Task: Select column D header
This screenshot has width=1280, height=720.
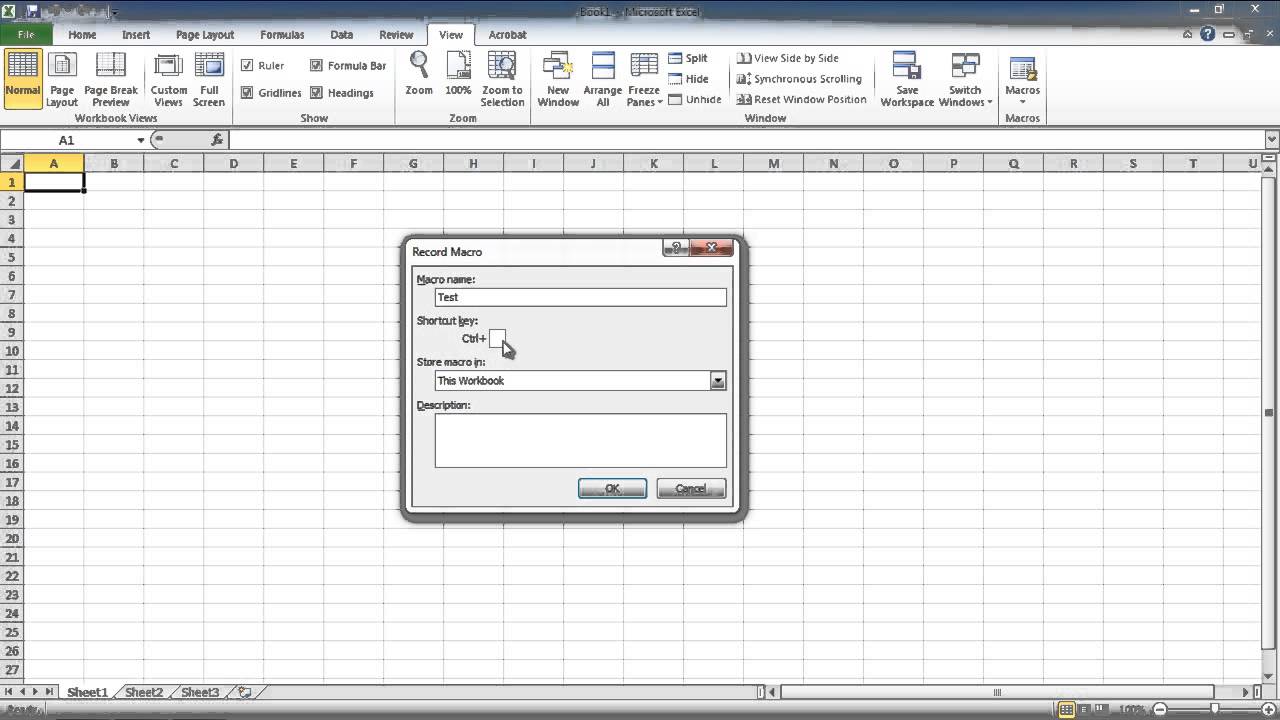Action: 233,164
